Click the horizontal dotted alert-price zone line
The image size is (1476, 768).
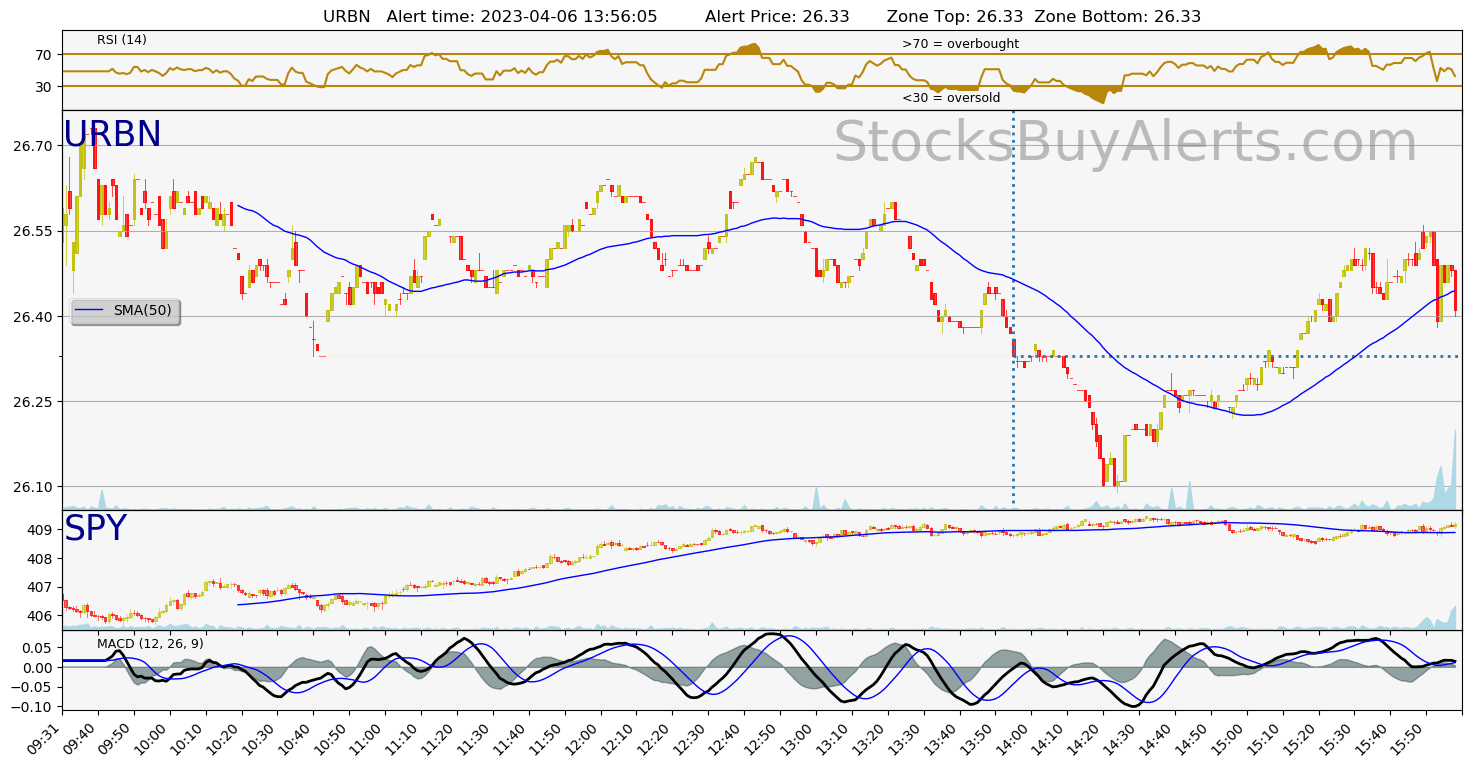coord(1237,356)
